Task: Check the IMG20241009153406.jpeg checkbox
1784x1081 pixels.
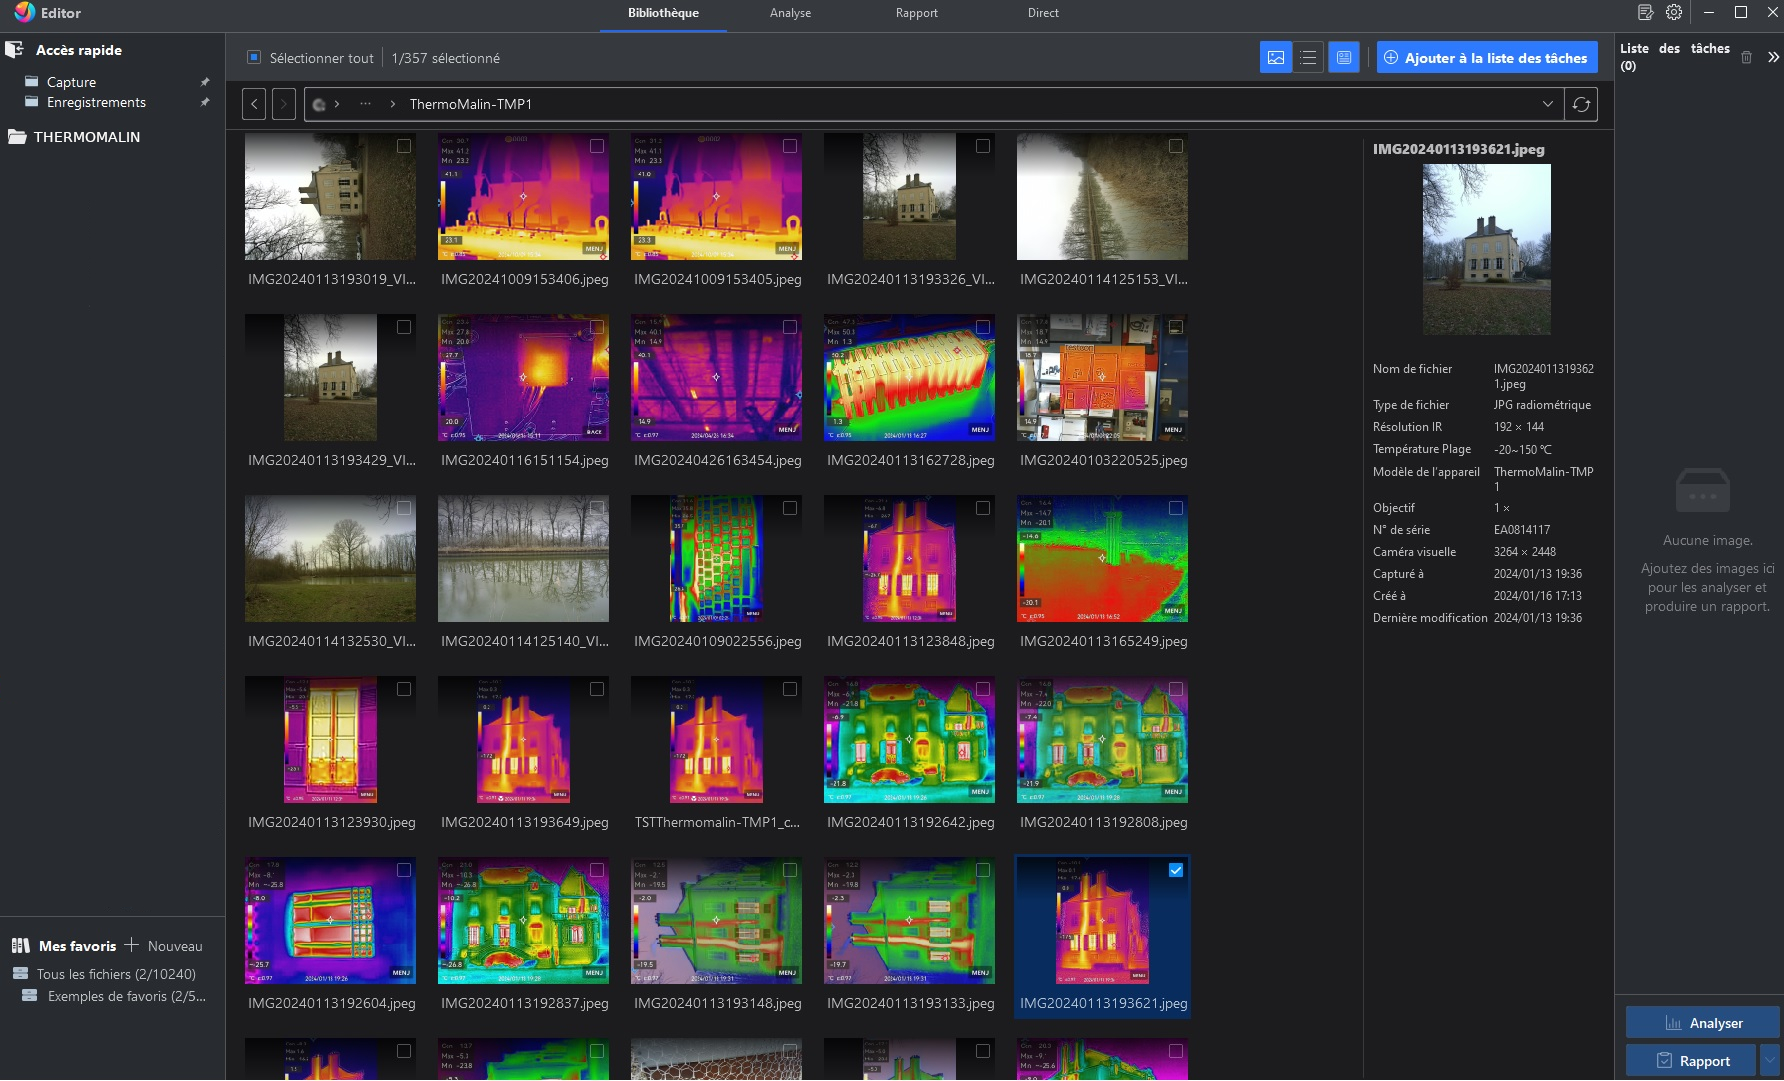Action: (597, 146)
